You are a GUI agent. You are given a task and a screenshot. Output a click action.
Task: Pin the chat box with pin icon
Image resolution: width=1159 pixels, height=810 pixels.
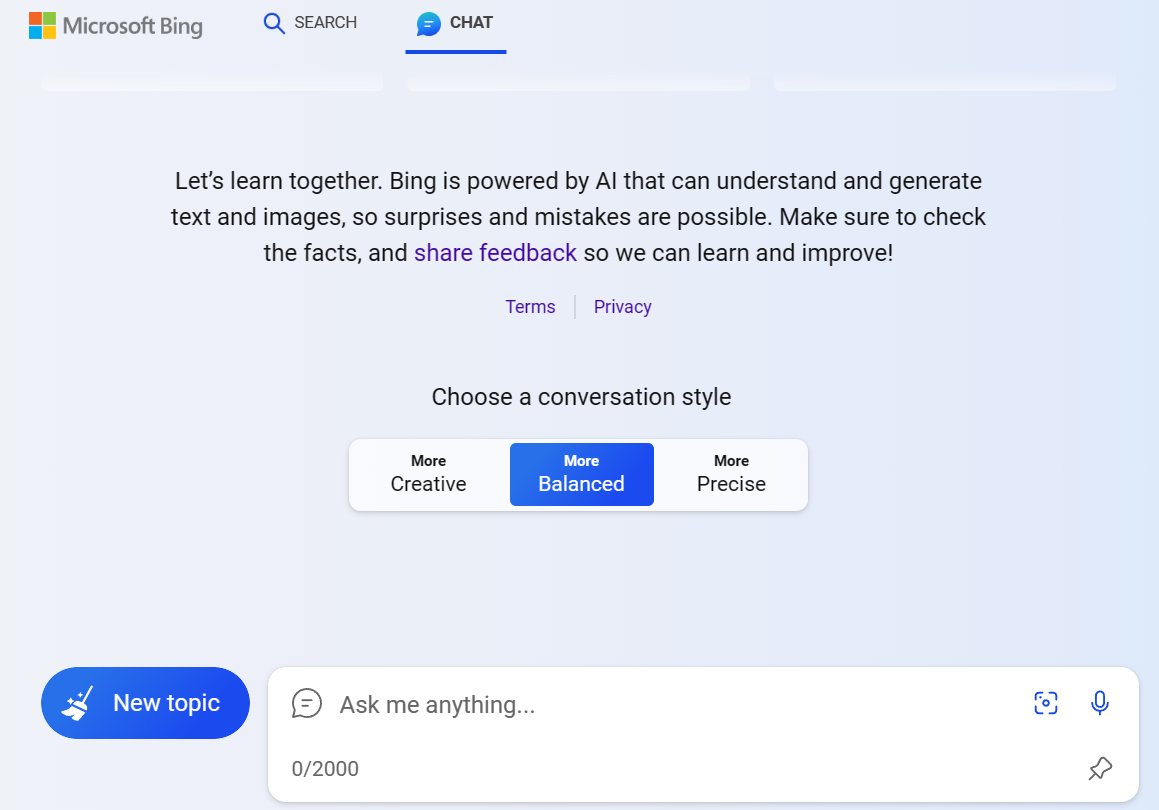(x=1100, y=769)
